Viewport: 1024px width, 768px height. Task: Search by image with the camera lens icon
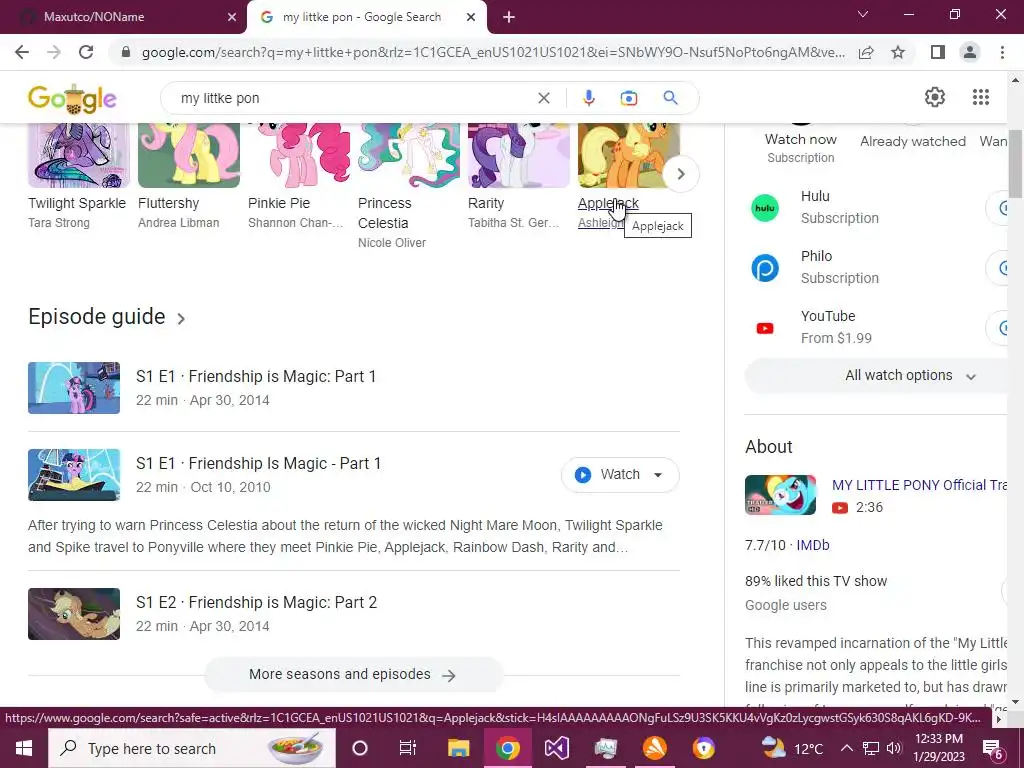click(629, 98)
